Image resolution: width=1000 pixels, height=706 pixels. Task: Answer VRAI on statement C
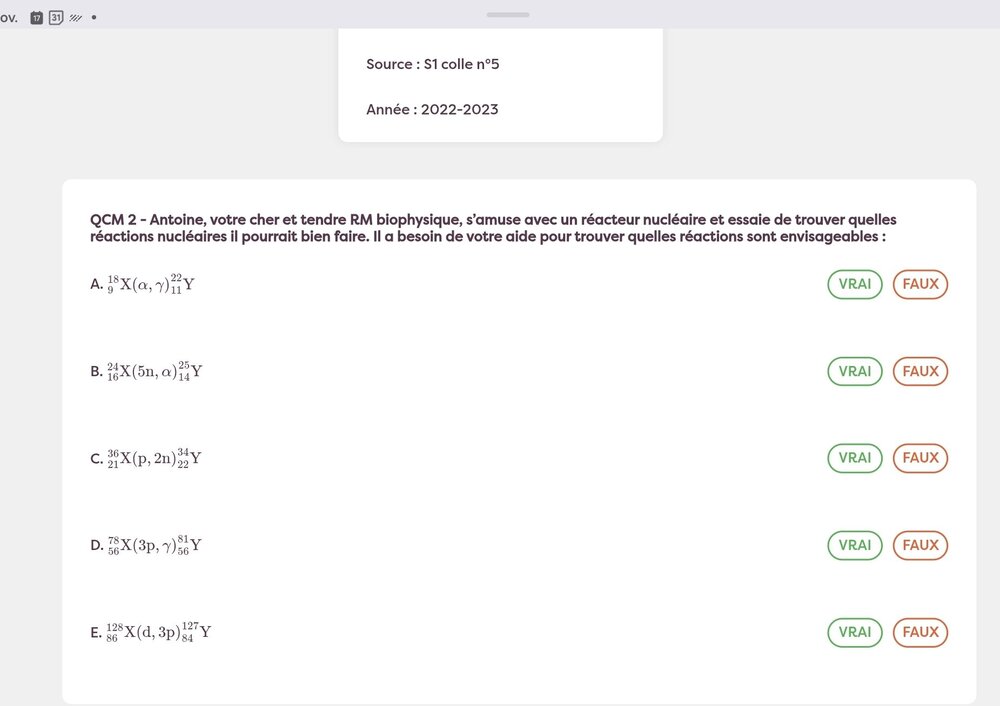(x=854, y=458)
